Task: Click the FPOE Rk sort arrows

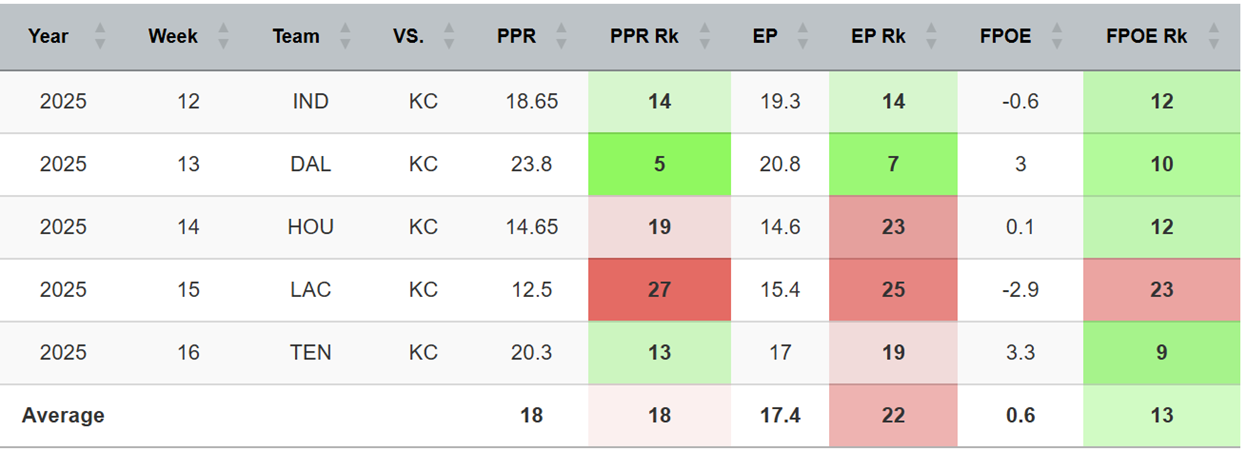Action: 1214,37
